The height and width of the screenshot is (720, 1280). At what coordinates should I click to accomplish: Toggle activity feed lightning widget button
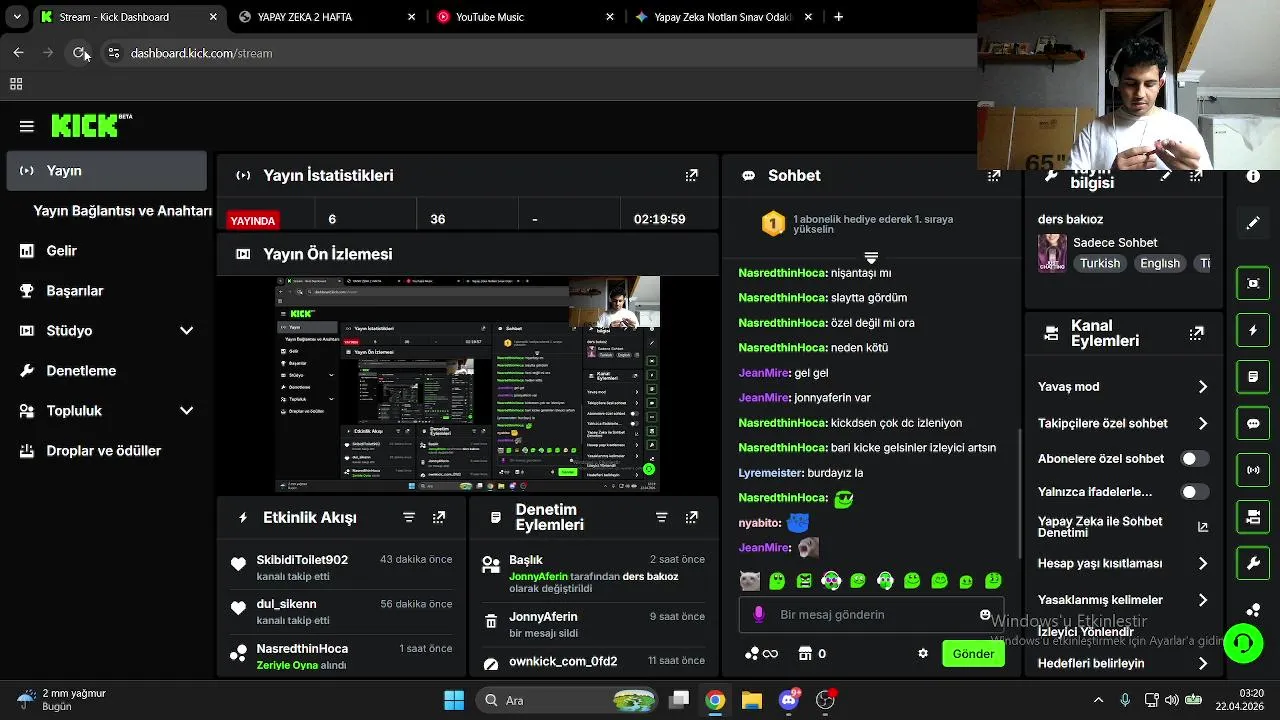click(1253, 330)
